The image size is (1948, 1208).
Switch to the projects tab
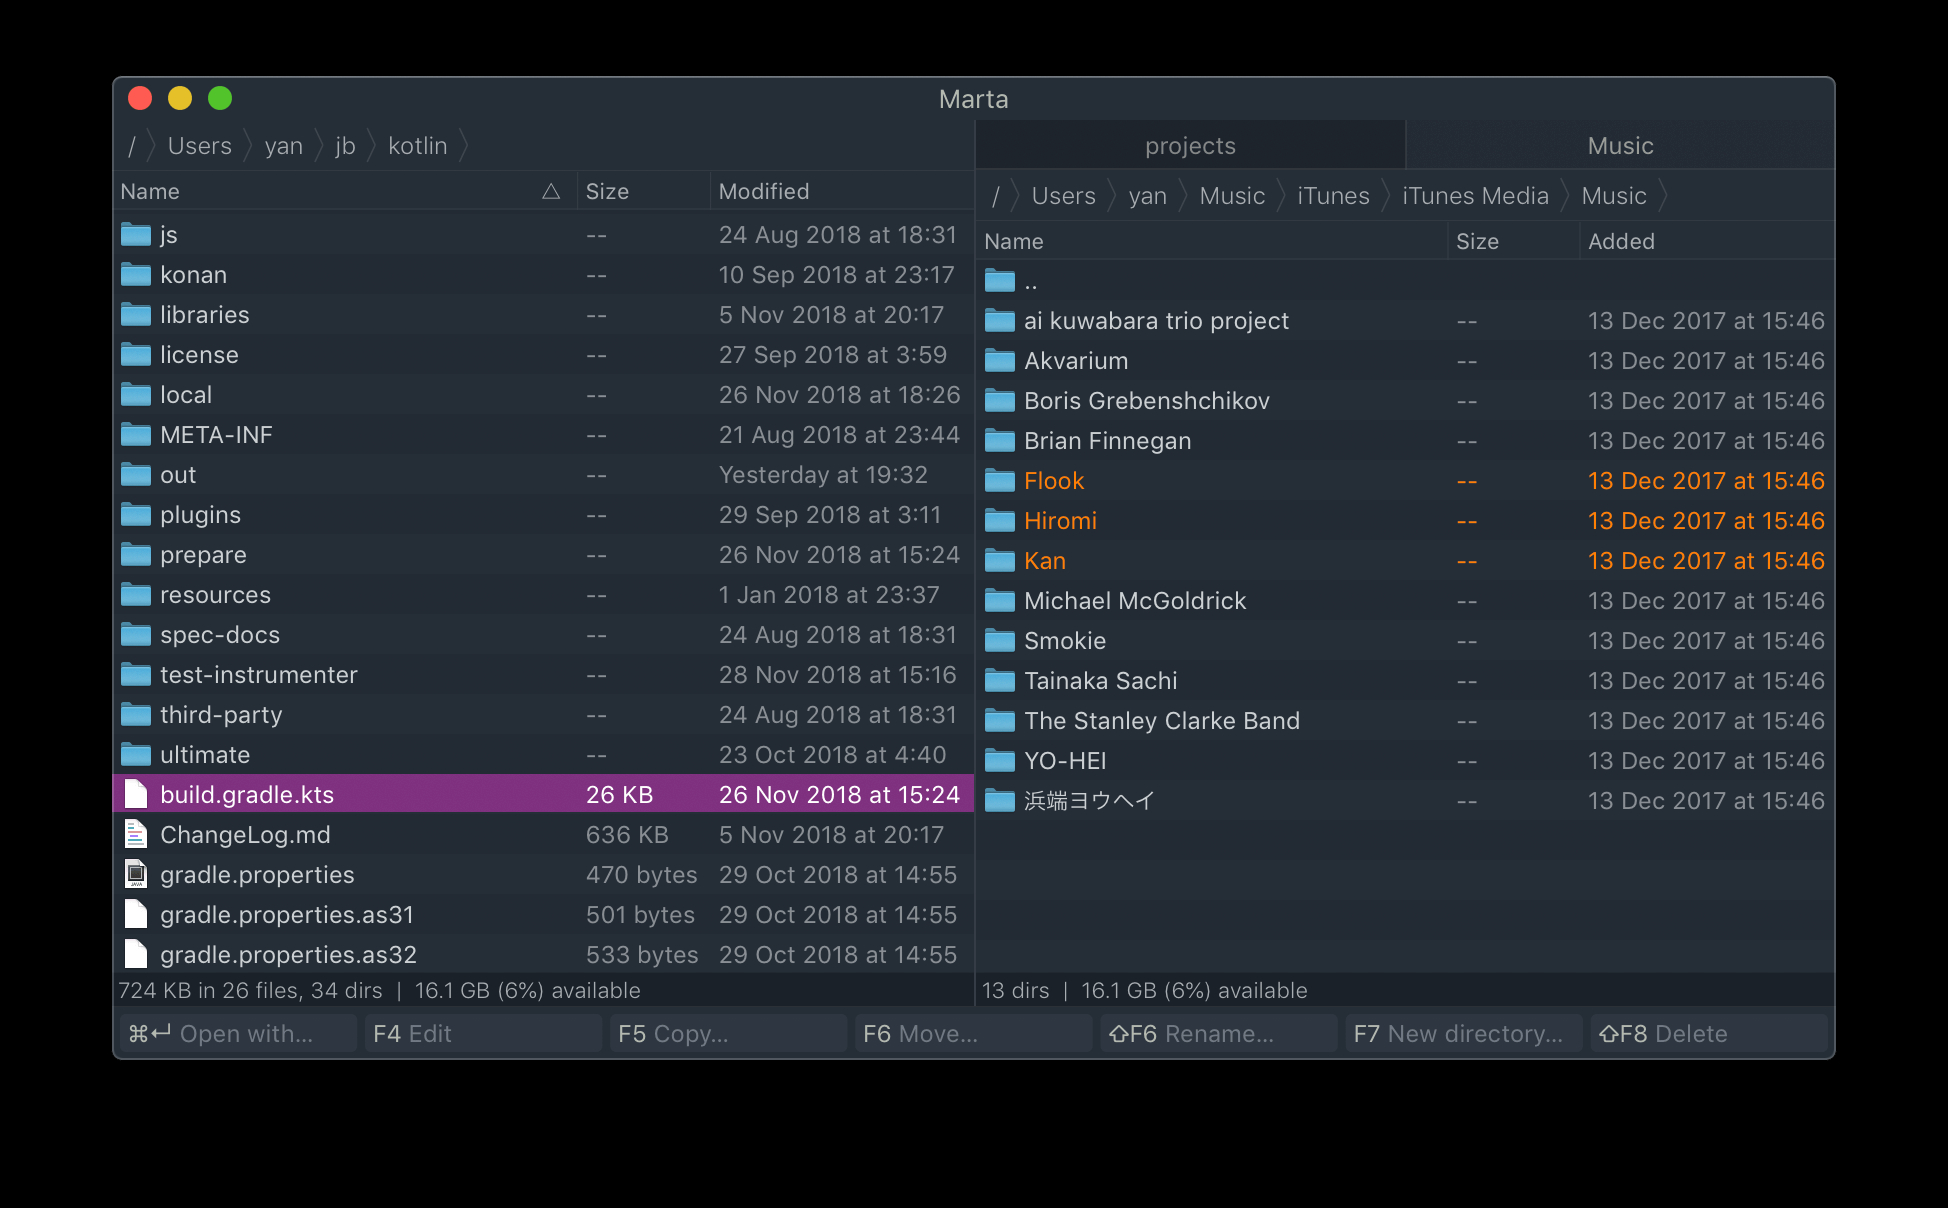coord(1190,146)
